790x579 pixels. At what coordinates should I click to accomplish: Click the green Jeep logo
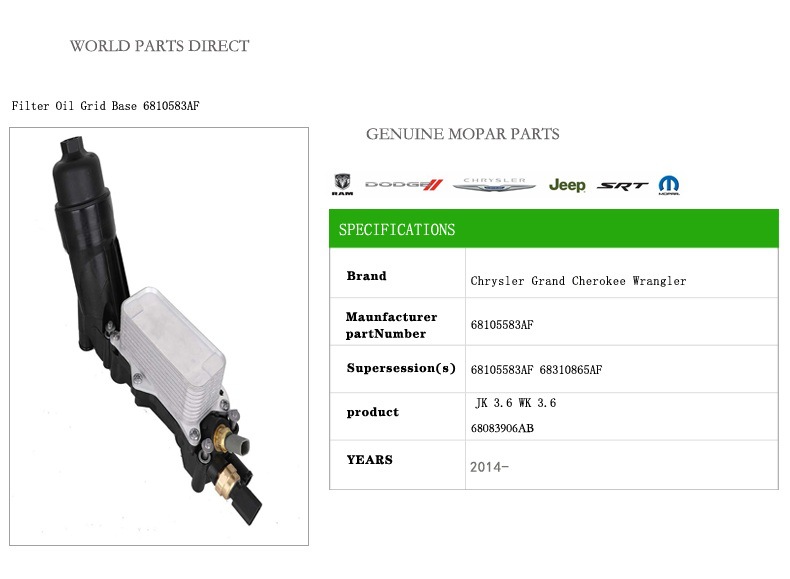tap(567, 185)
